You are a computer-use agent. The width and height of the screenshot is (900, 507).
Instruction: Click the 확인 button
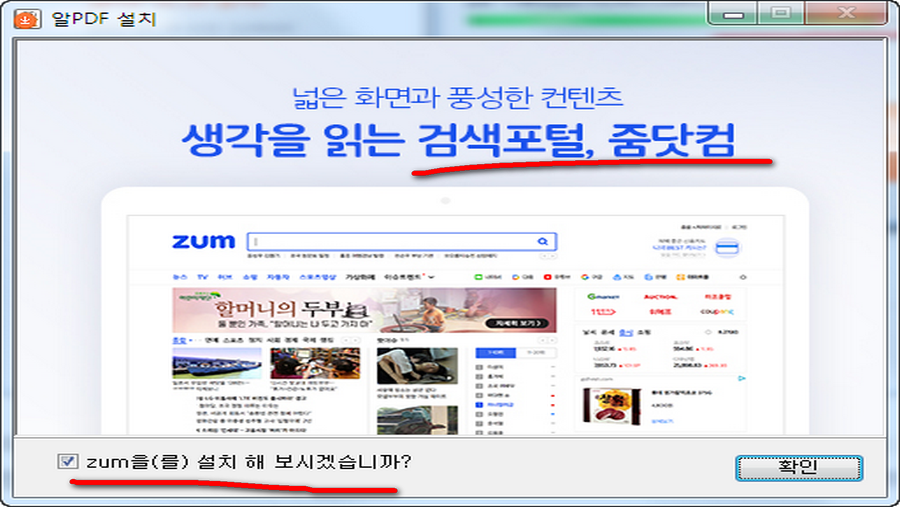pos(798,468)
